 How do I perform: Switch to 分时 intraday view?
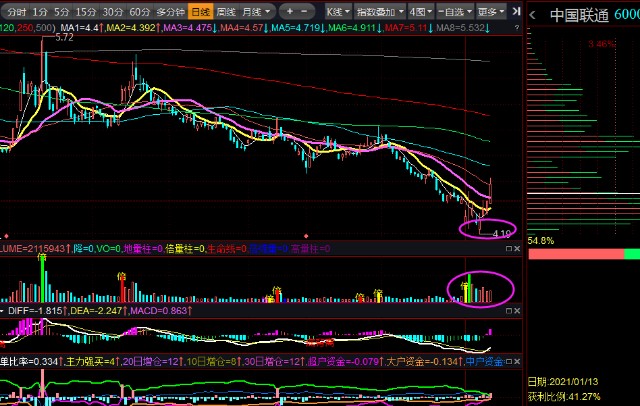[17, 11]
